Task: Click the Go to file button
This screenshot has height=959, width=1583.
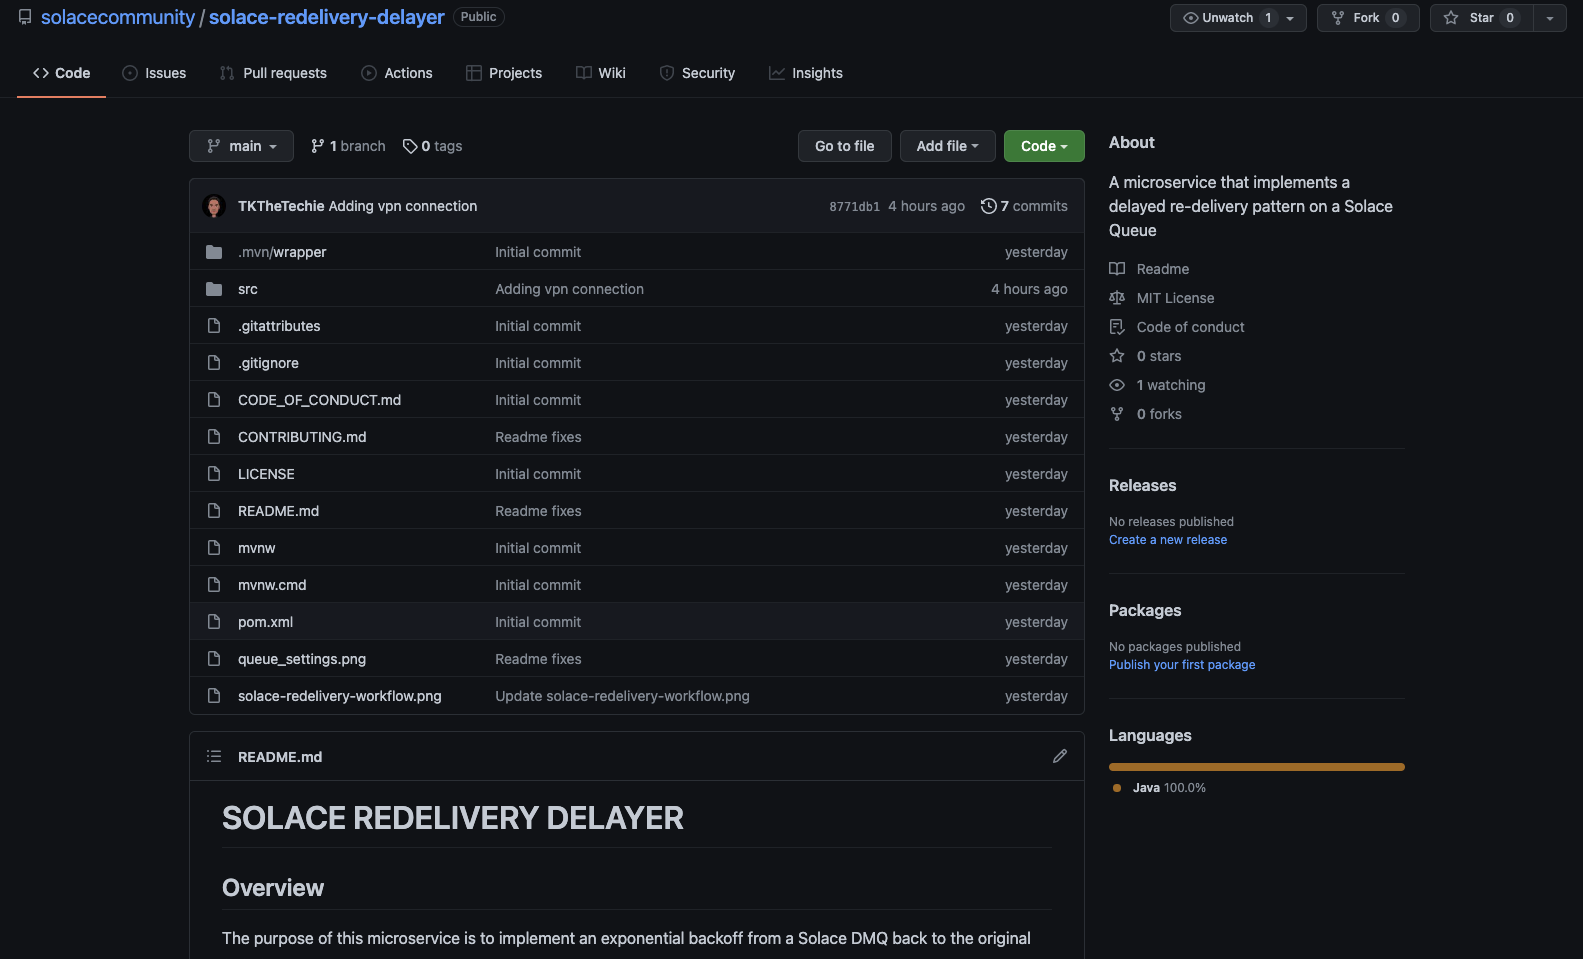Action: click(845, 146)
